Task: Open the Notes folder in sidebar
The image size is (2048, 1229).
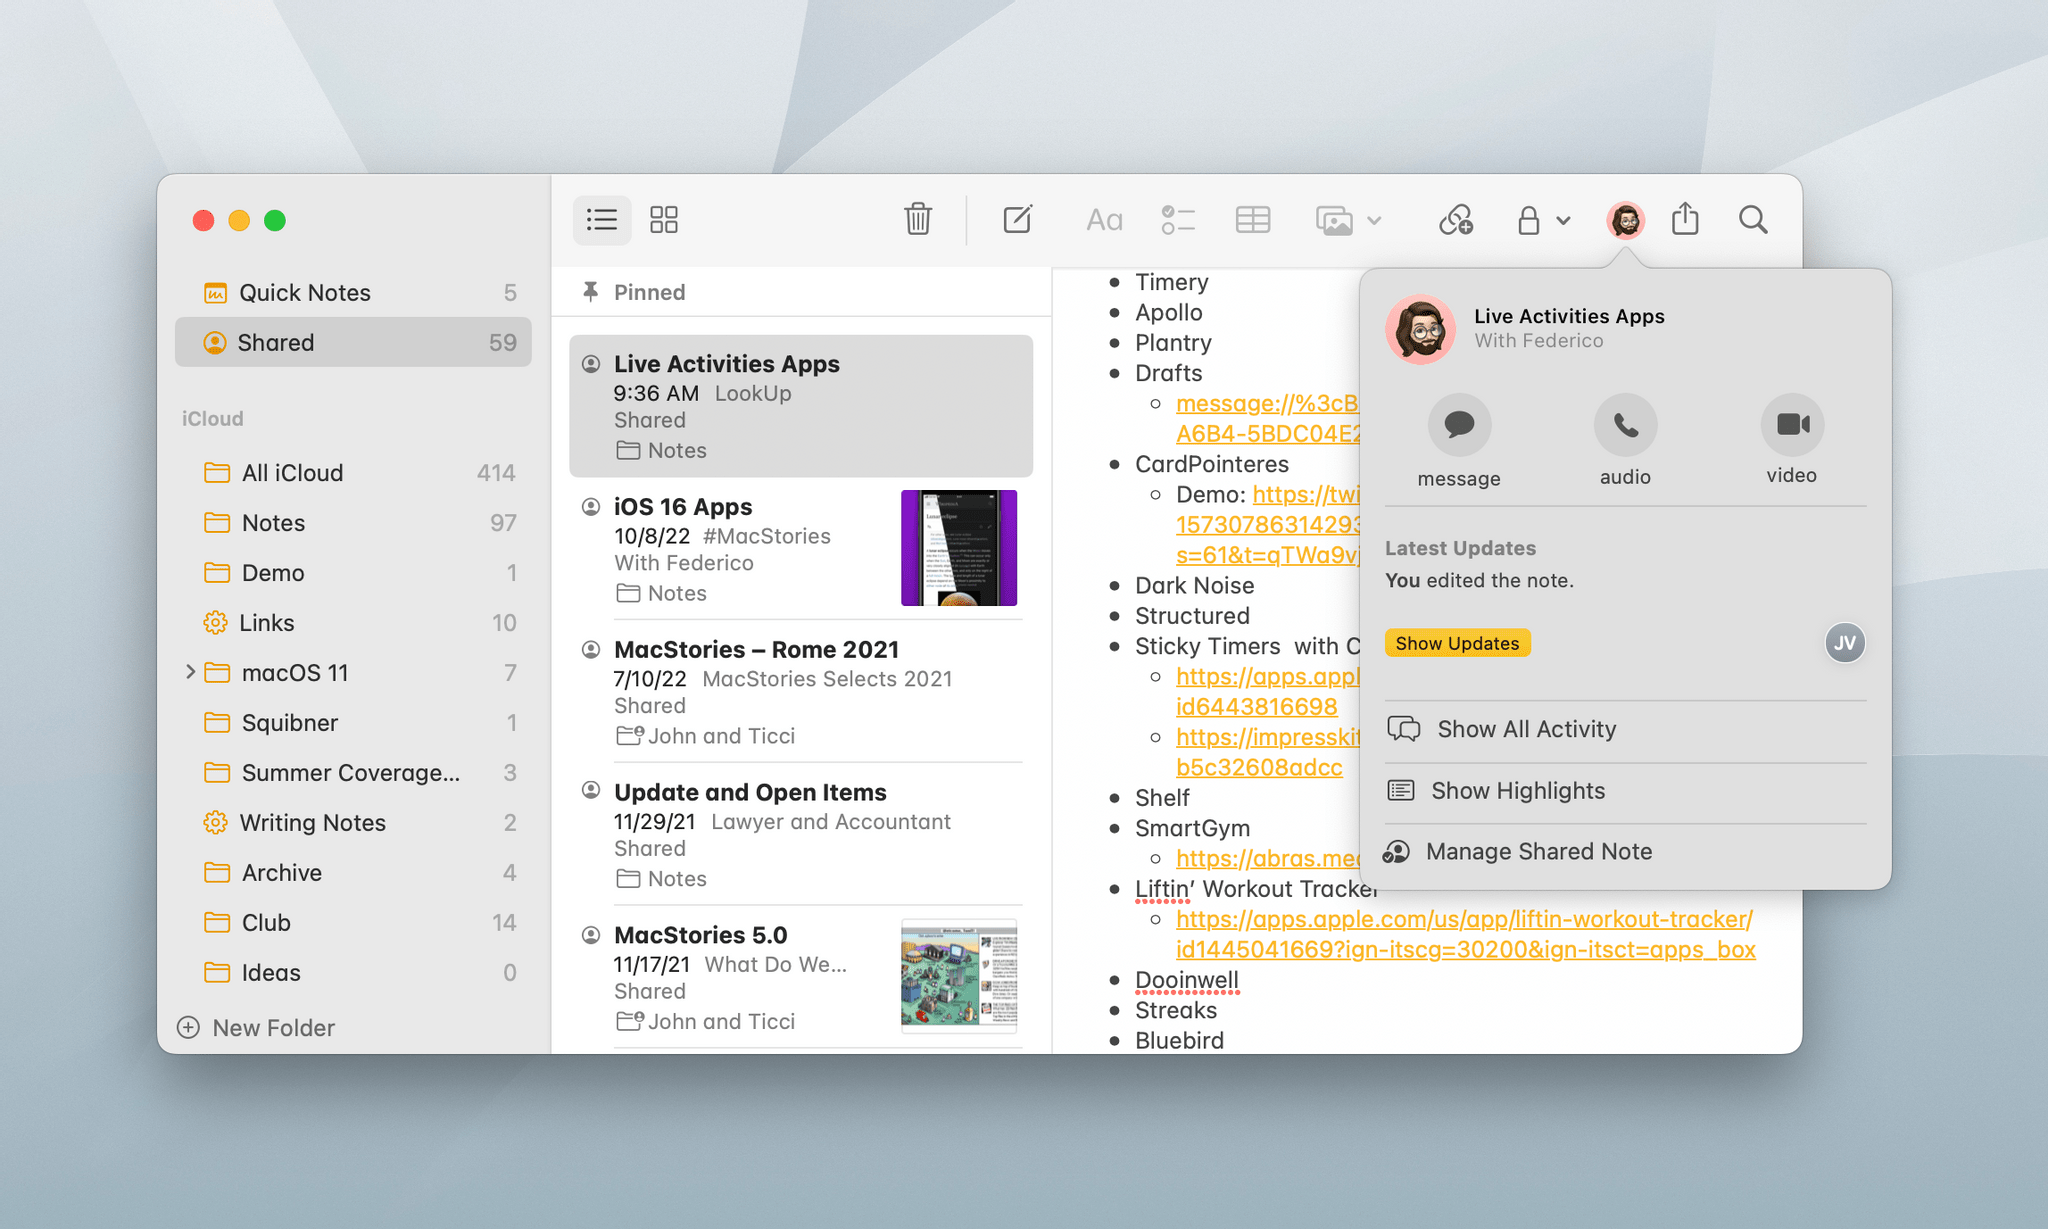Action: coord(353,522)
